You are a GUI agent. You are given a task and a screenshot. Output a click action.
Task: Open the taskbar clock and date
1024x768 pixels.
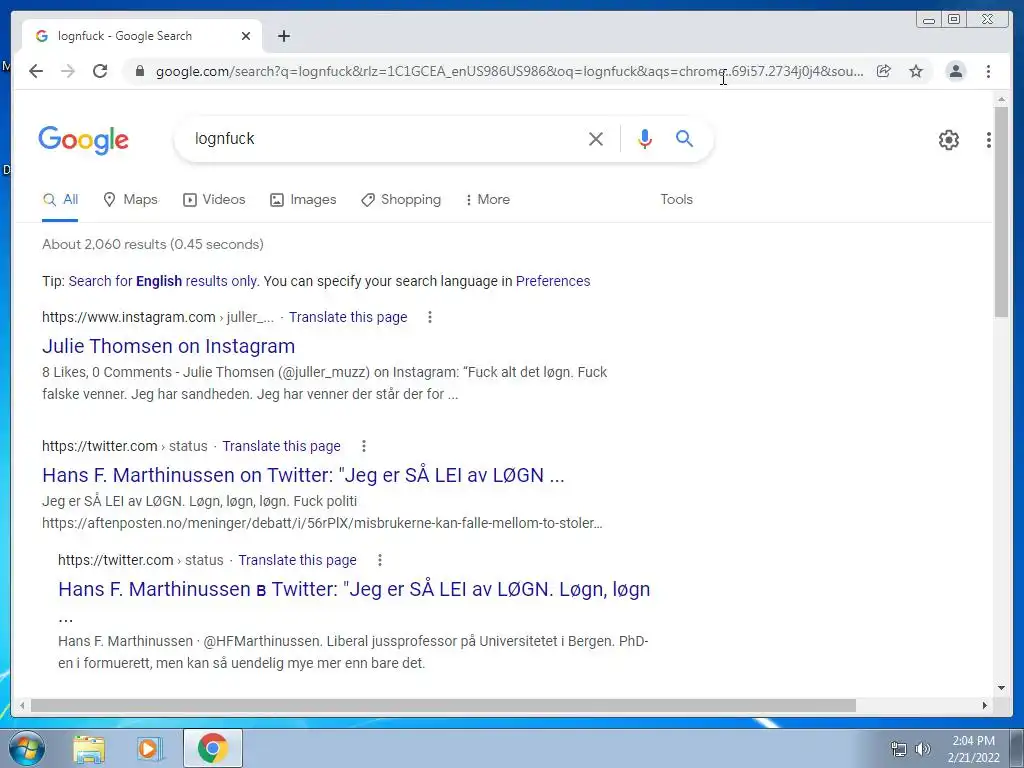pyautogui.click(x=973, y=749)
